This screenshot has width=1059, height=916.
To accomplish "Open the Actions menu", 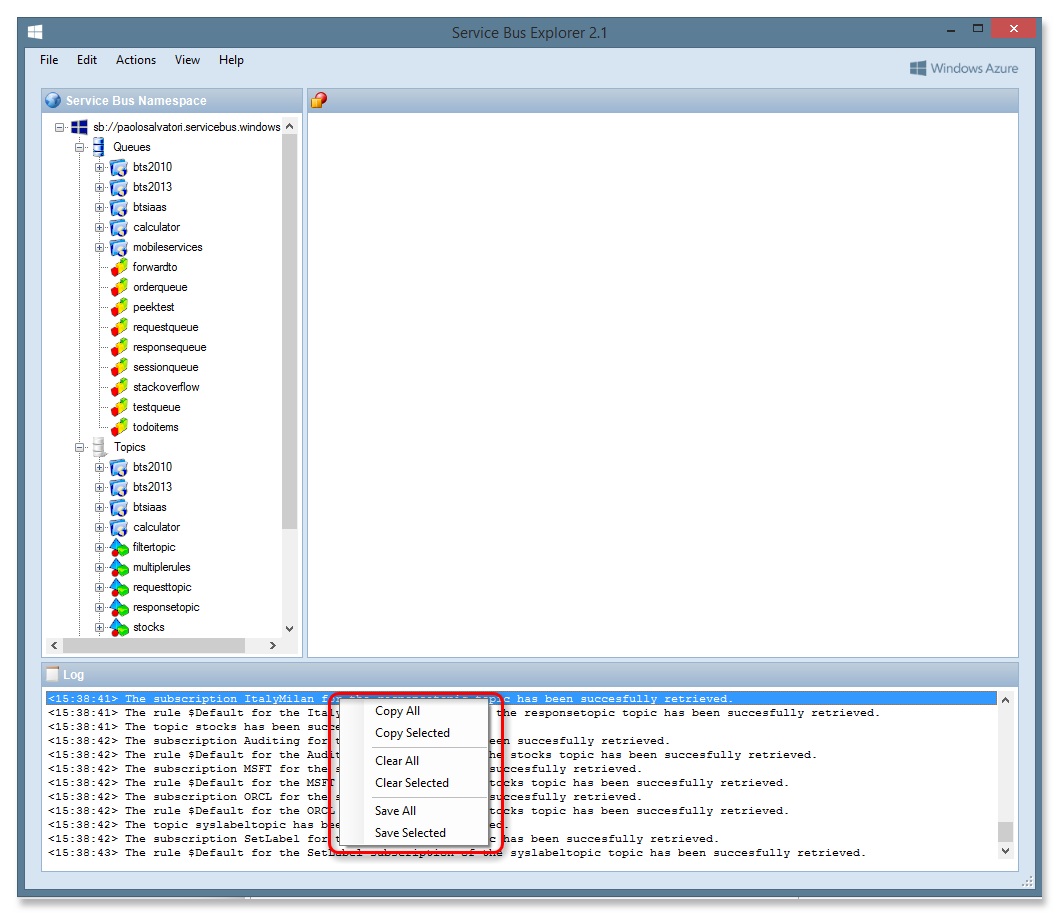I will 136,60.
